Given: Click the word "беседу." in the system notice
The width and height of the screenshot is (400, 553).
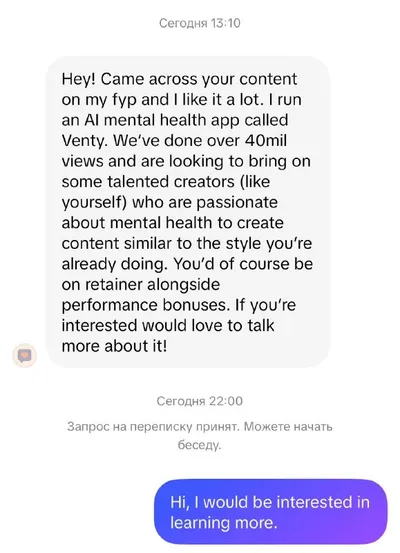Looking at the screenshot, I should tap(200, 445).
